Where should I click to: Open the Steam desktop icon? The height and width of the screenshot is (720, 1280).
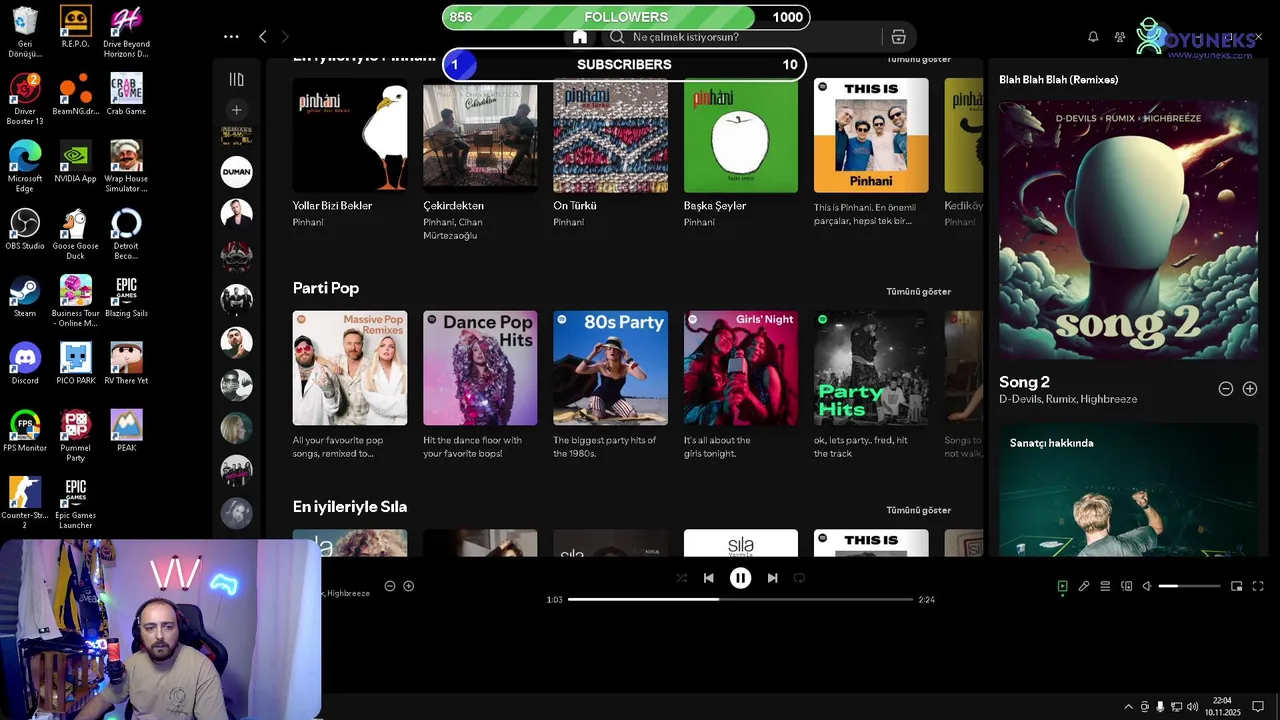(x=25, y=296)
